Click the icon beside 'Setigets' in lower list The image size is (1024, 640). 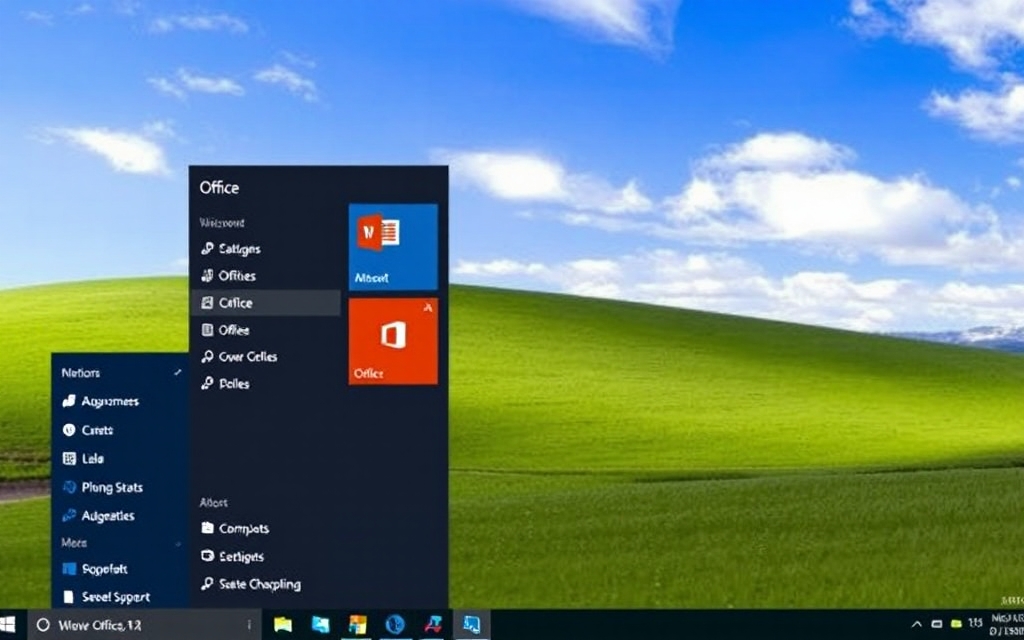pyautogui.click(x=207, y=556)
